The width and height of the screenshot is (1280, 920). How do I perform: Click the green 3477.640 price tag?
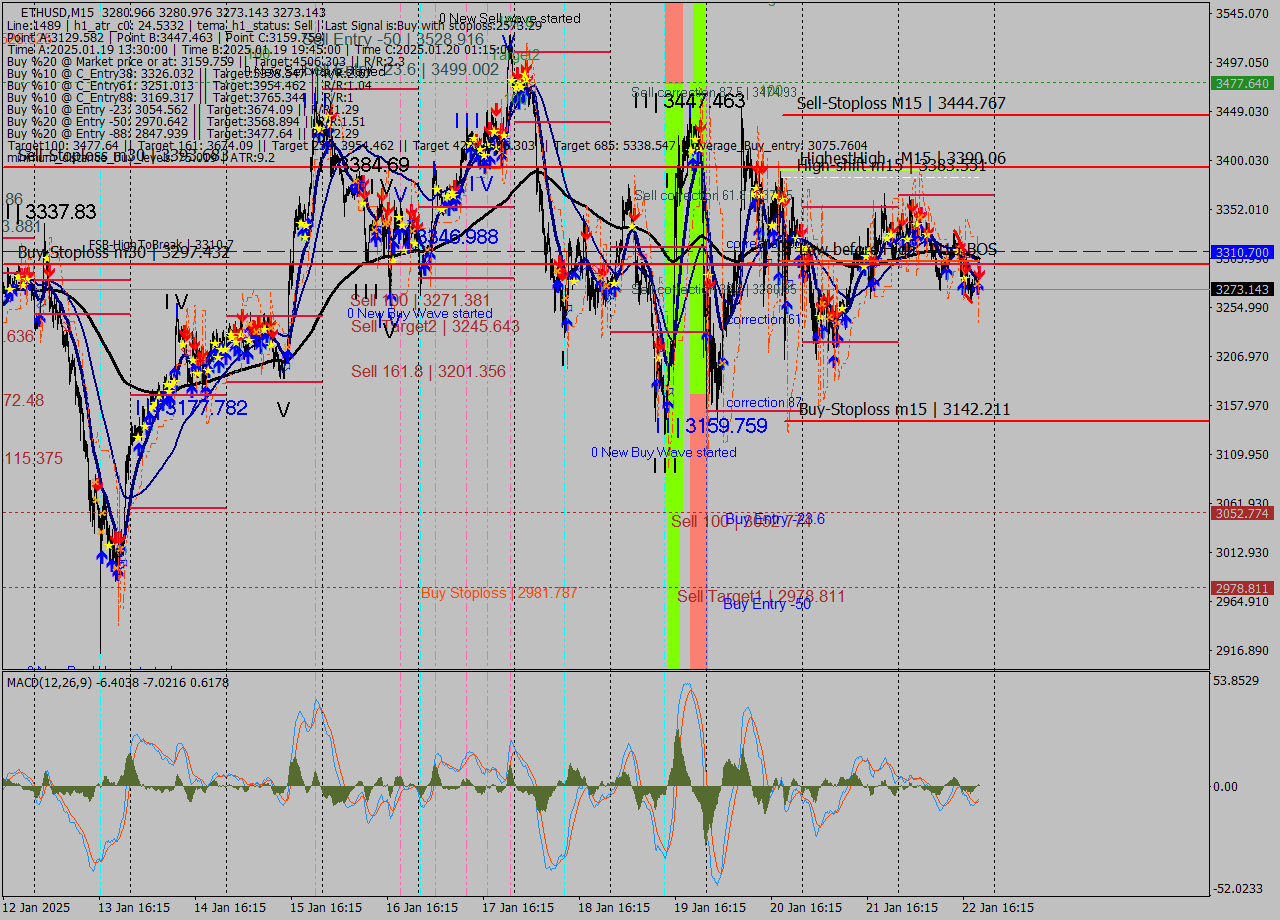1242,83
